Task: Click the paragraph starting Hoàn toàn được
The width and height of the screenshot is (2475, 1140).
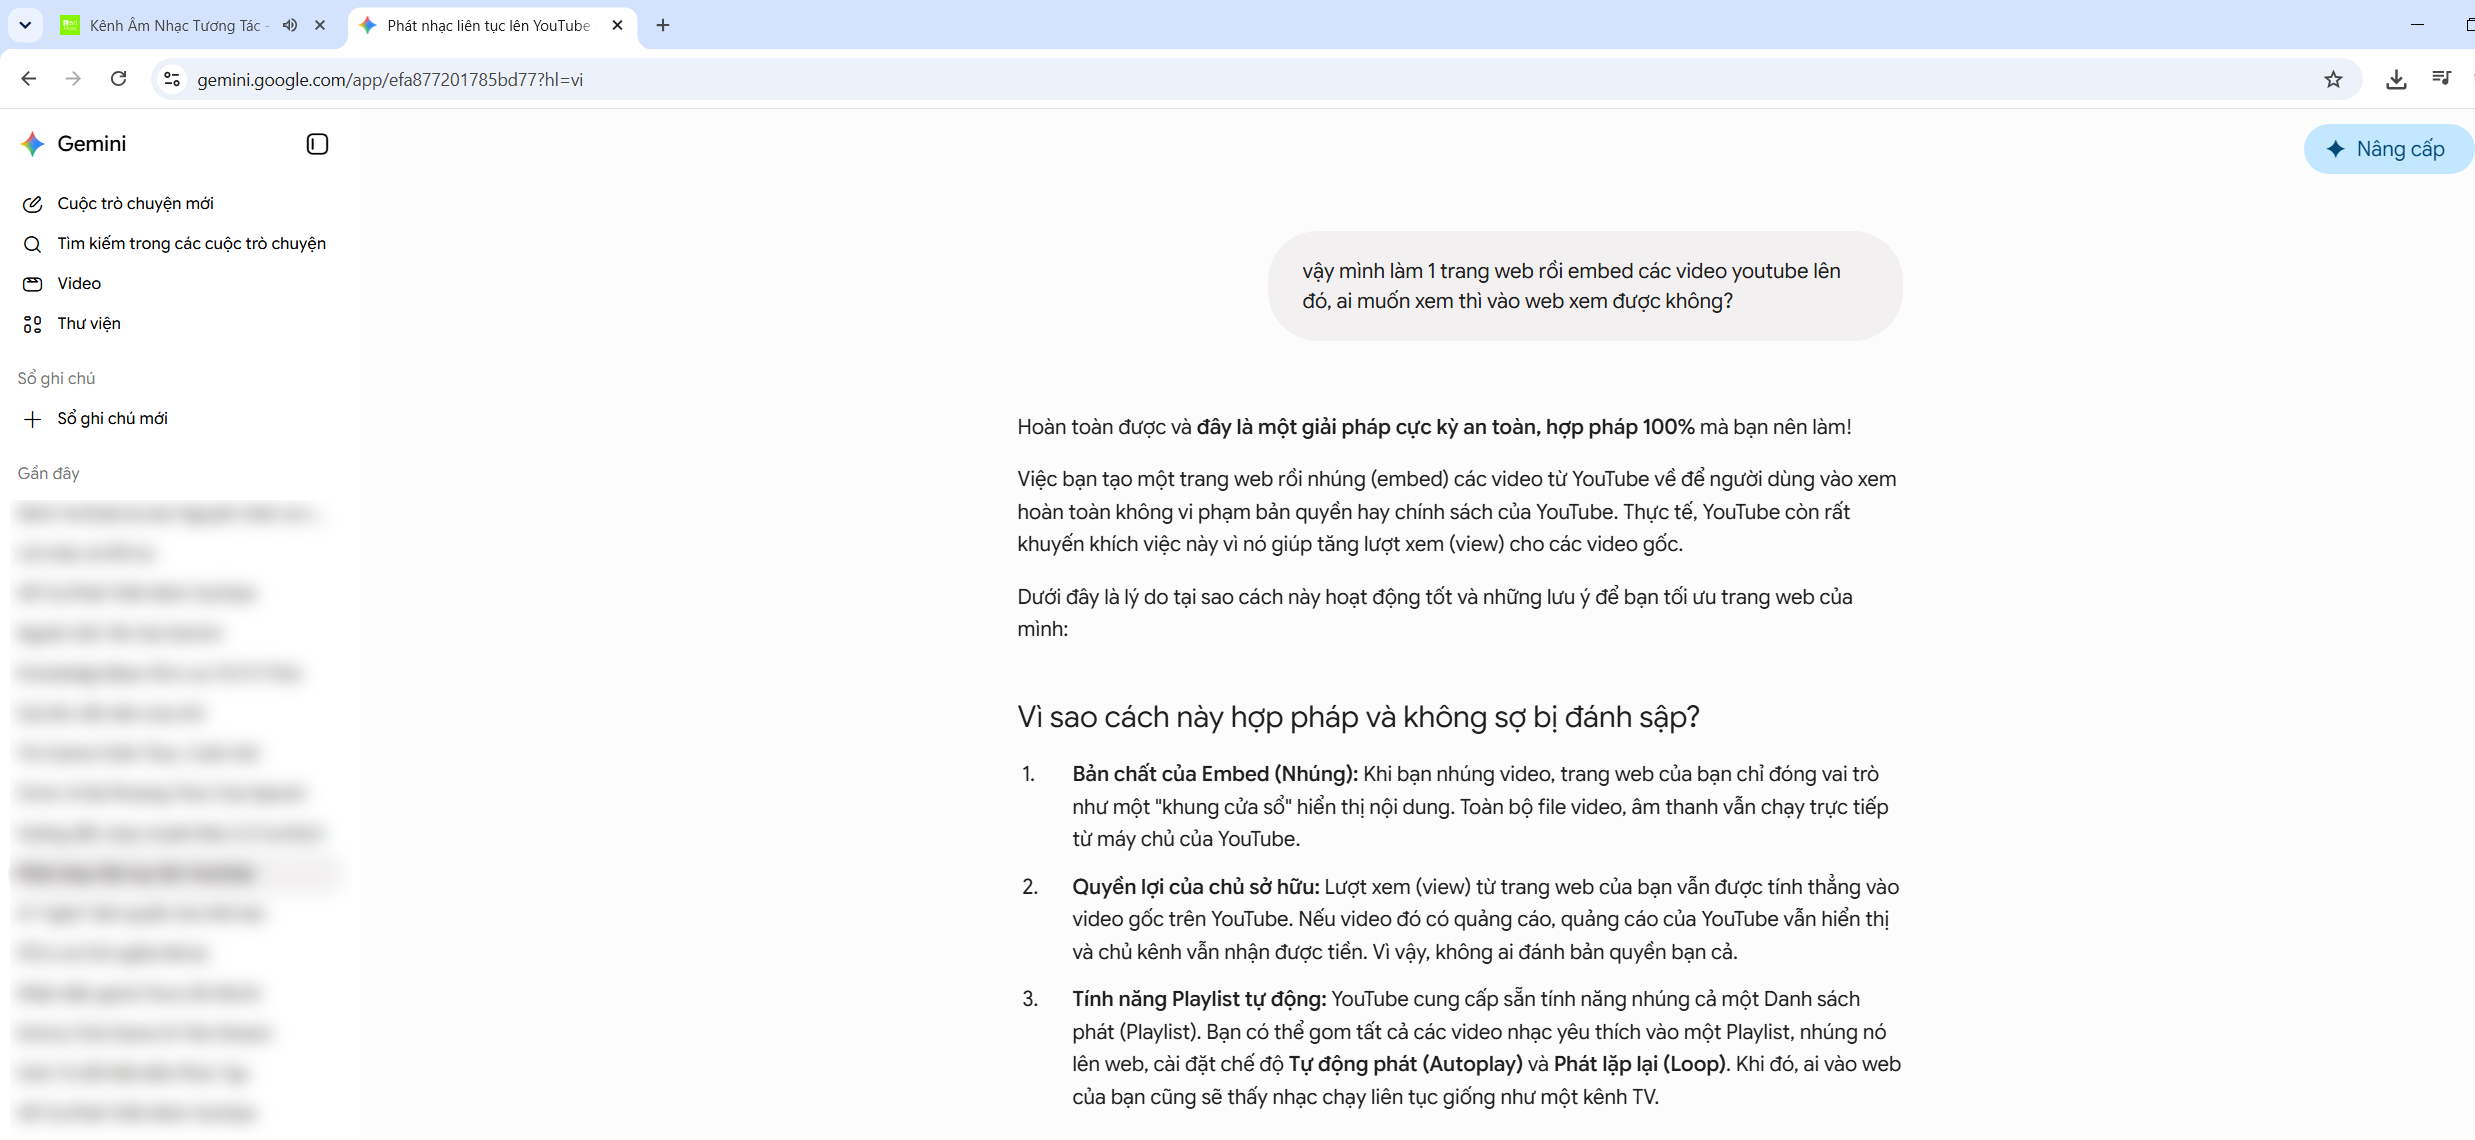Action: pyautogui.click(x=1434, y=427)
